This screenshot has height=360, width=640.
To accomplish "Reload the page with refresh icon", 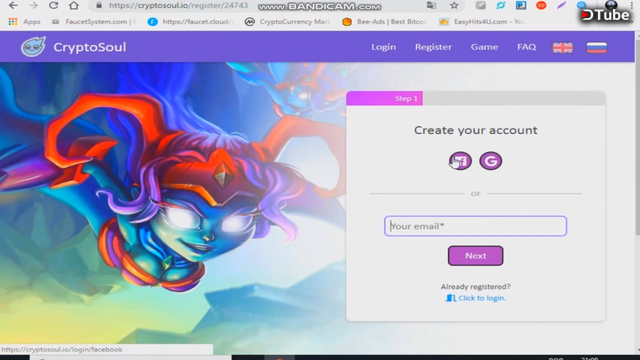I will 53,6.
